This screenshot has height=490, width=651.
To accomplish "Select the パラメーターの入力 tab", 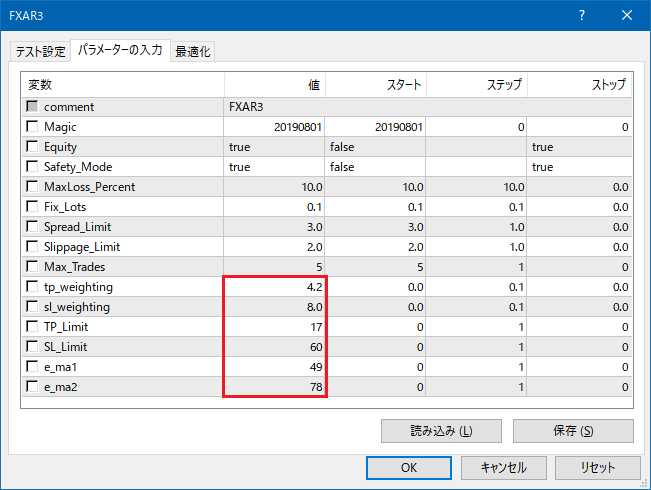I will pos(120,50).
